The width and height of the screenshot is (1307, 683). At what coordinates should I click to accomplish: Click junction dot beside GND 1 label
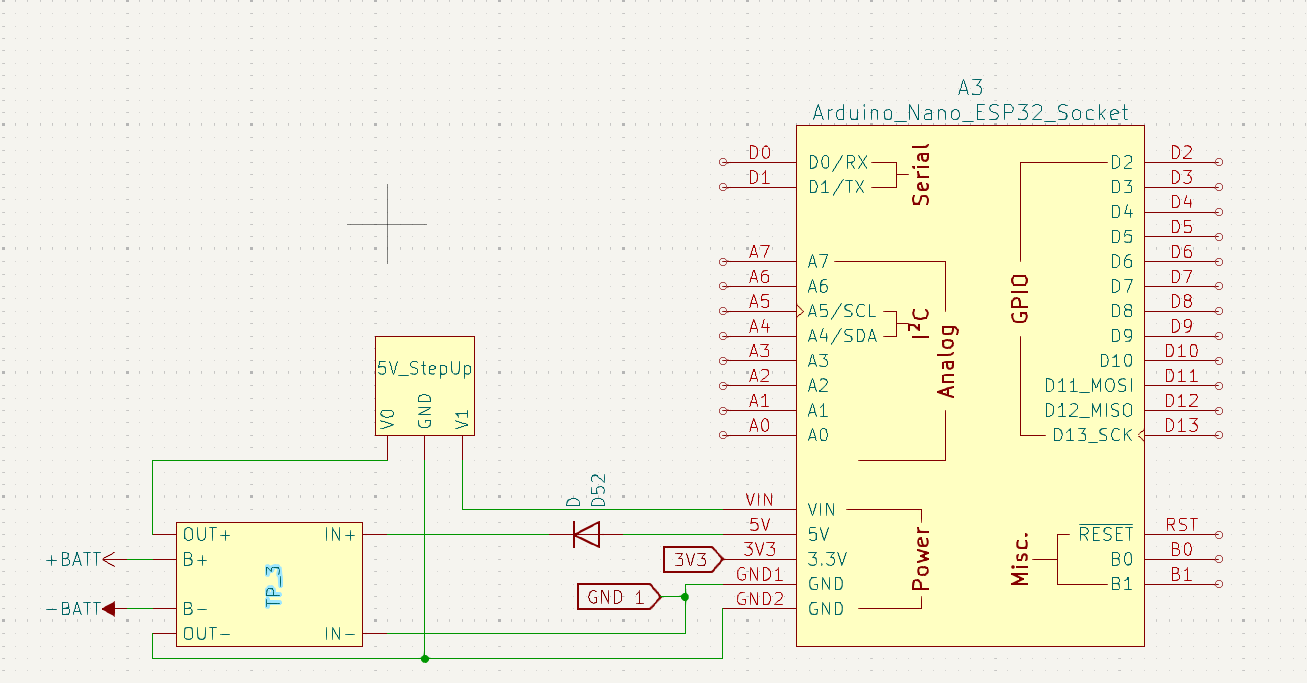click(x=685, y=597)
